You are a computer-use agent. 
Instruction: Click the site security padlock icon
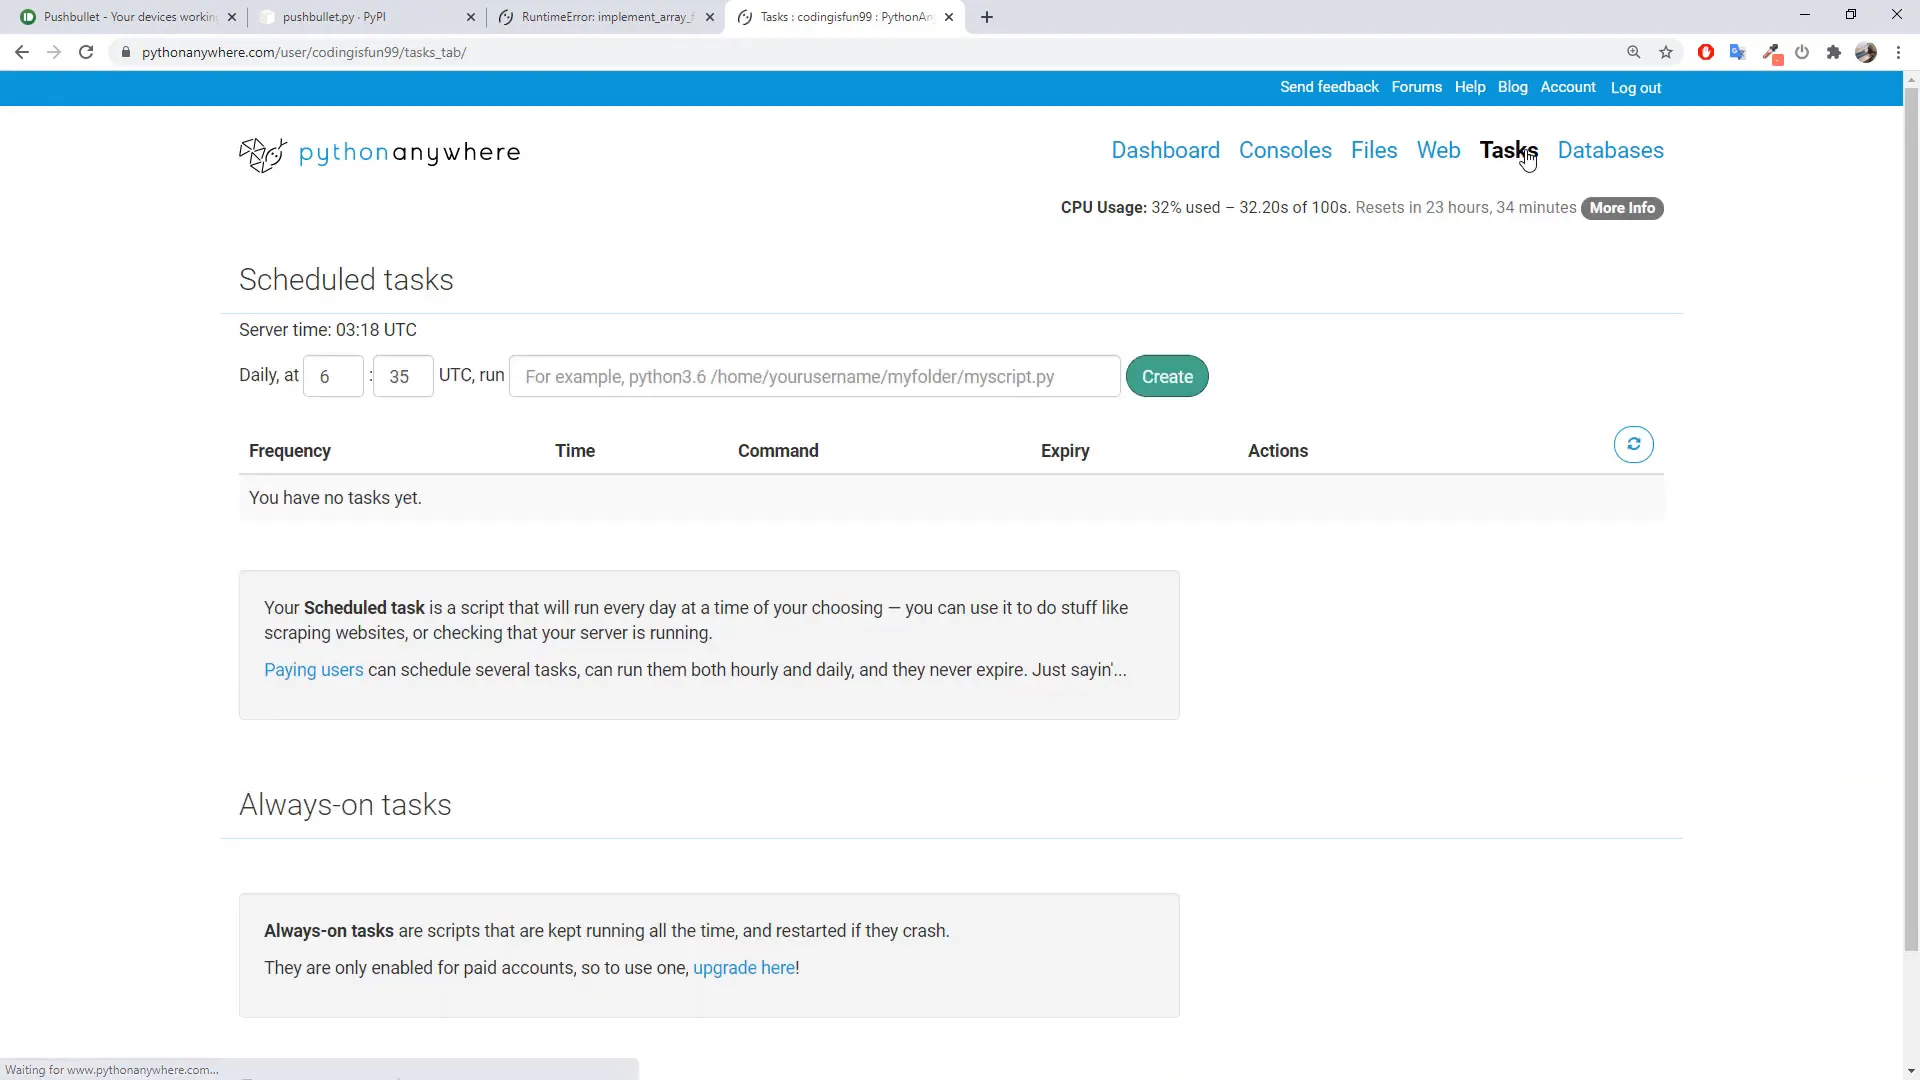126,52
